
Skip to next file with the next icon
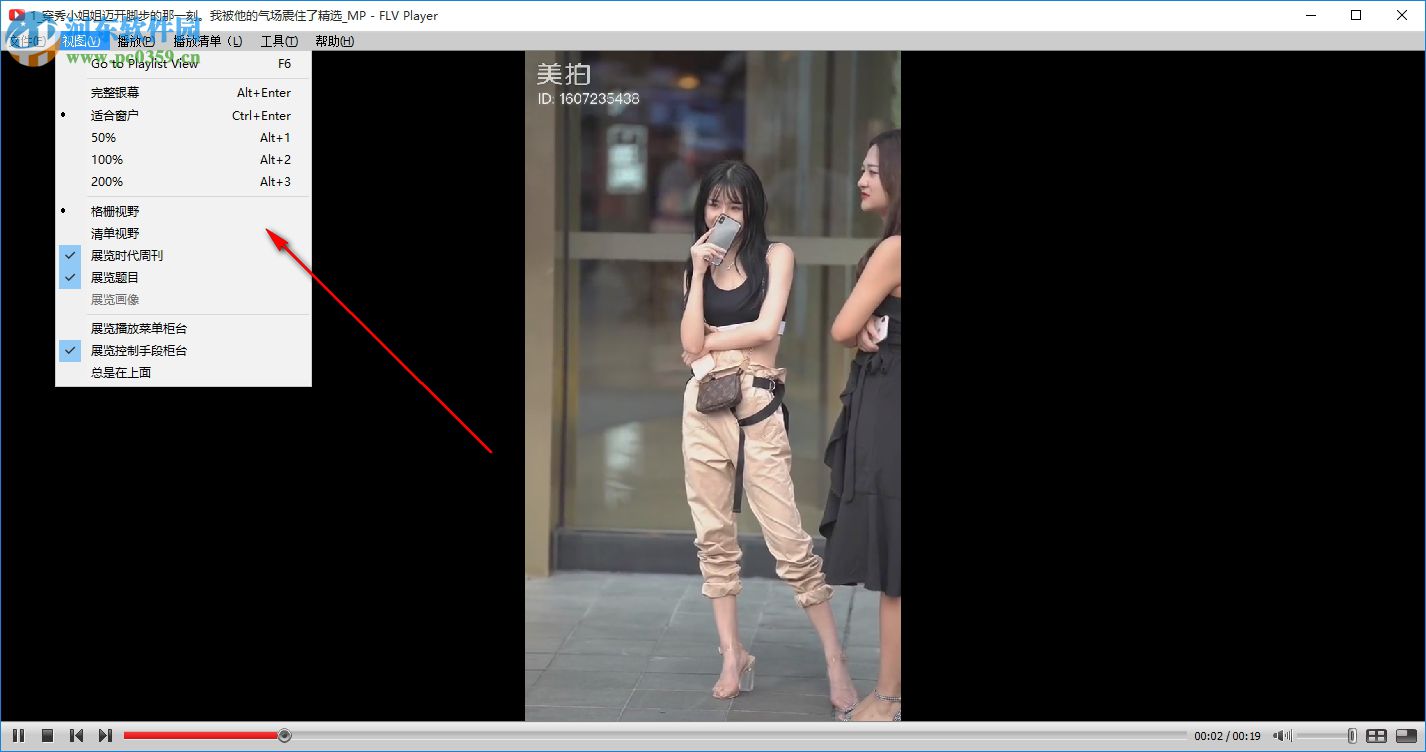(x=105, y=735)
